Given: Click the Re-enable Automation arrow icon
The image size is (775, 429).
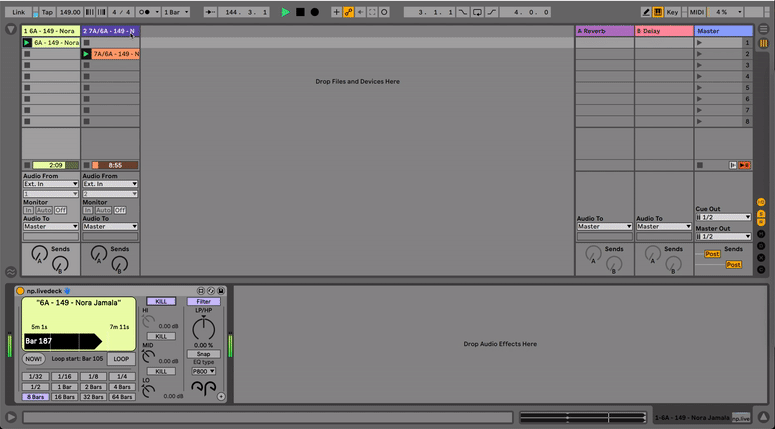Looking at the screenshot, I should [x=360, y=12].
